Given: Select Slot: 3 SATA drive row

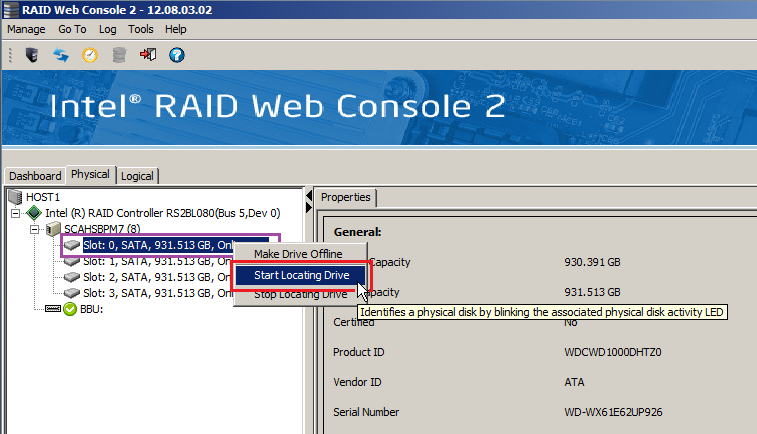Looking at the screenshot, I should (157, 293).
